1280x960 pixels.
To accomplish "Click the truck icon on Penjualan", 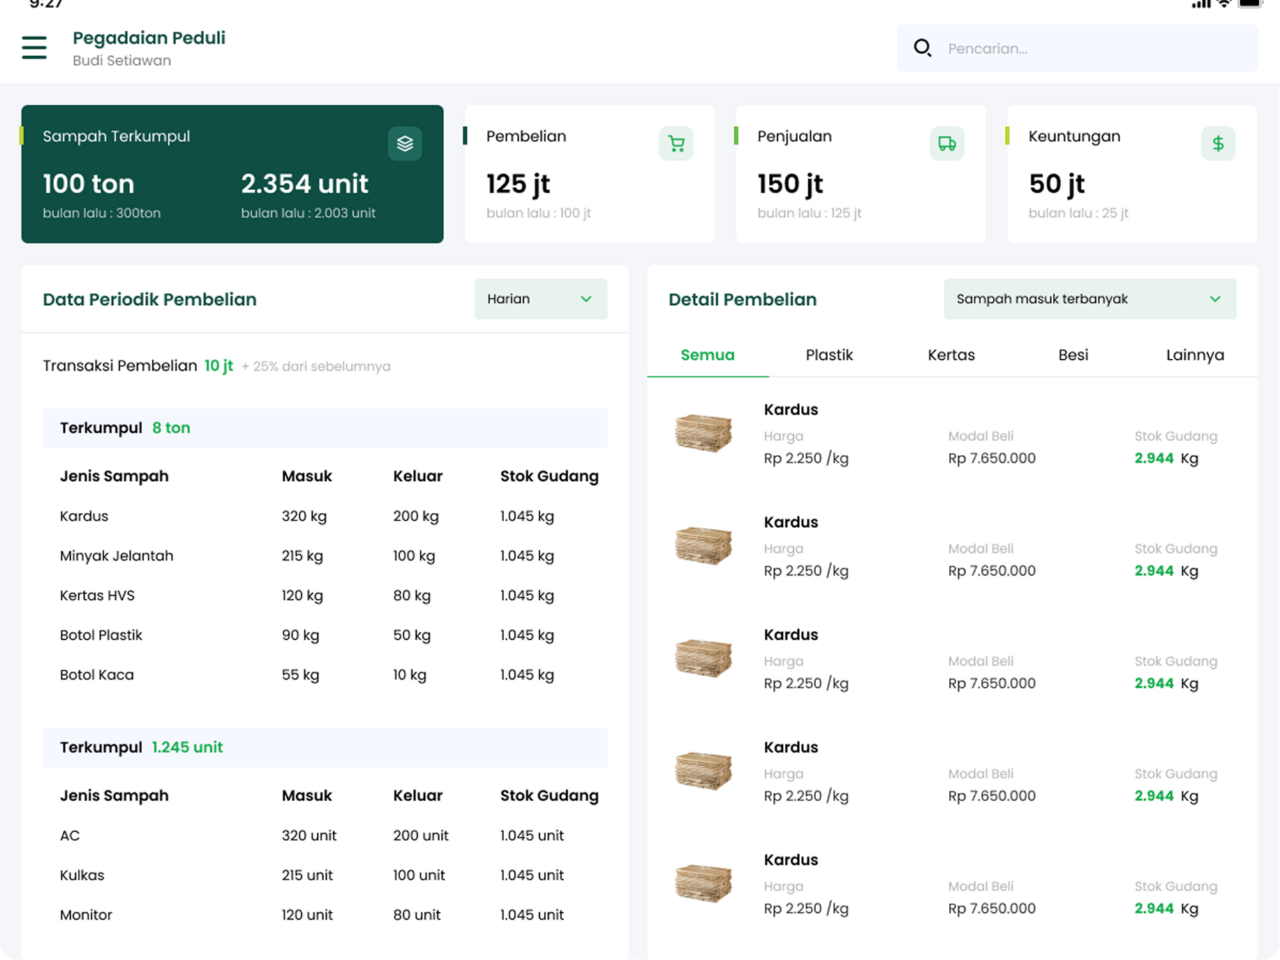I will pyautogui.click(x=947, y=144).
